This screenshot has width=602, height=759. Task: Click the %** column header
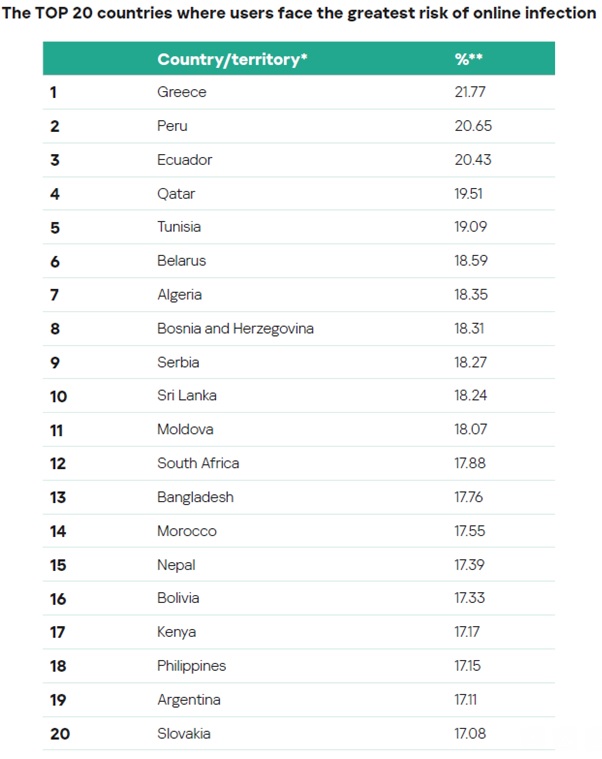click(x=468, y=59)
